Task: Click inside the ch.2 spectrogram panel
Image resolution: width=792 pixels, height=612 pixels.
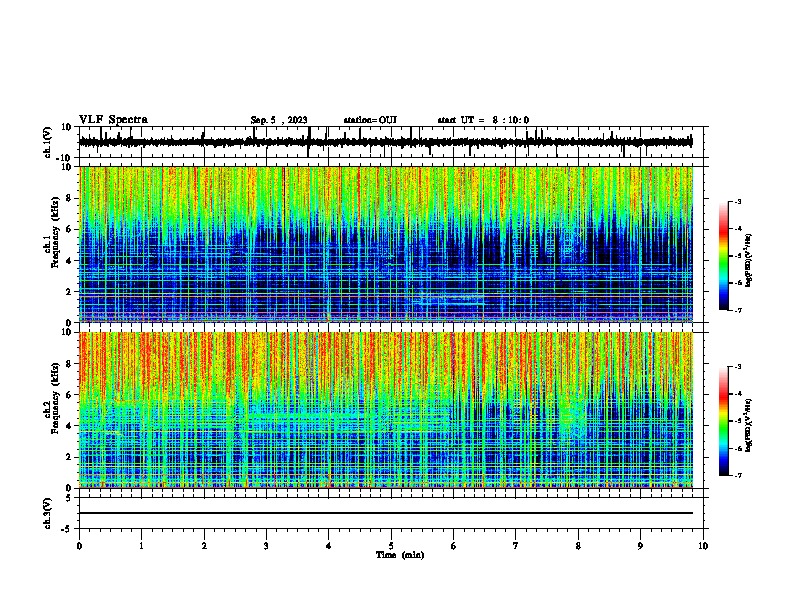Action: pyautogui.click(x=386, y=410)
